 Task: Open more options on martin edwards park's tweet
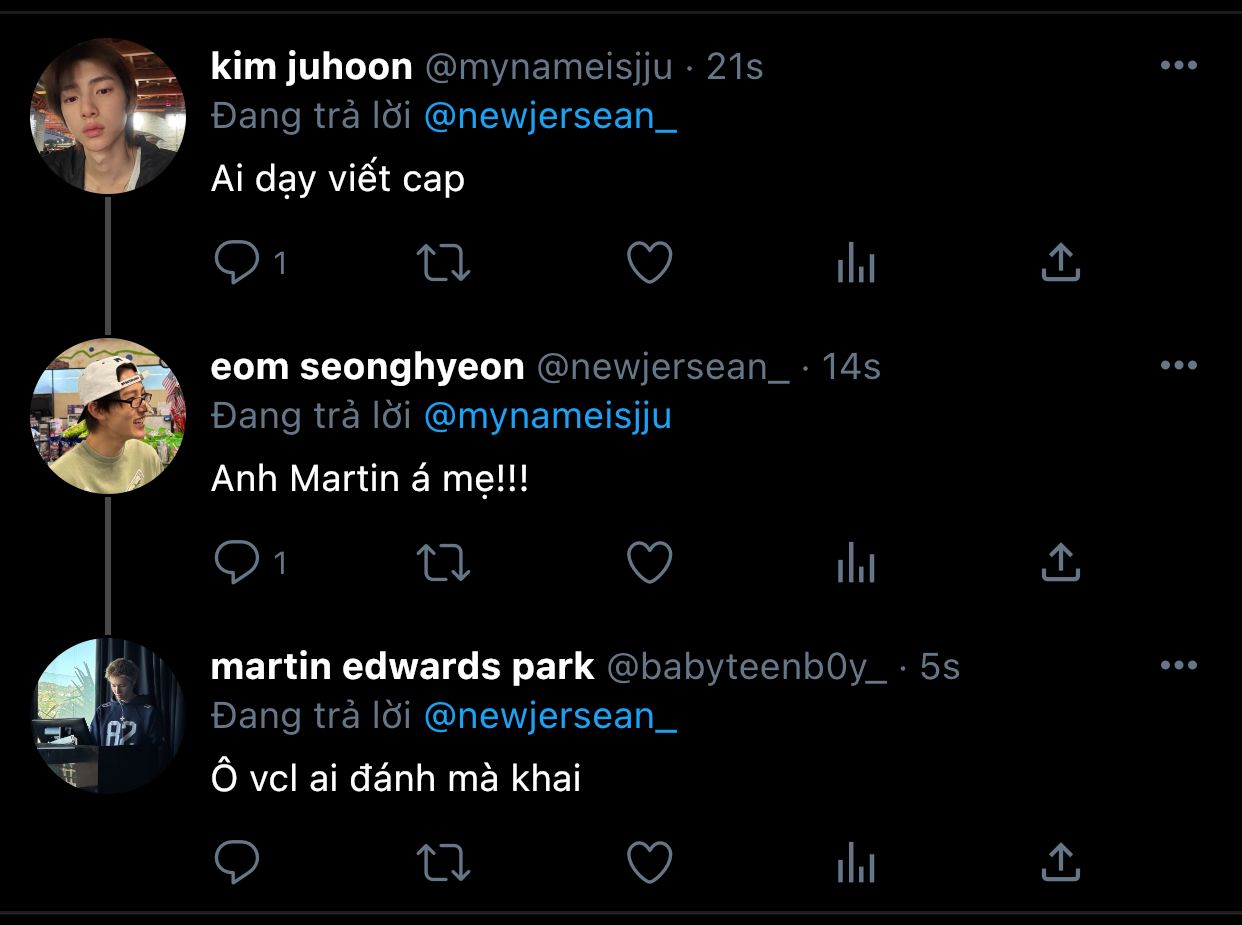(1179, 666)
